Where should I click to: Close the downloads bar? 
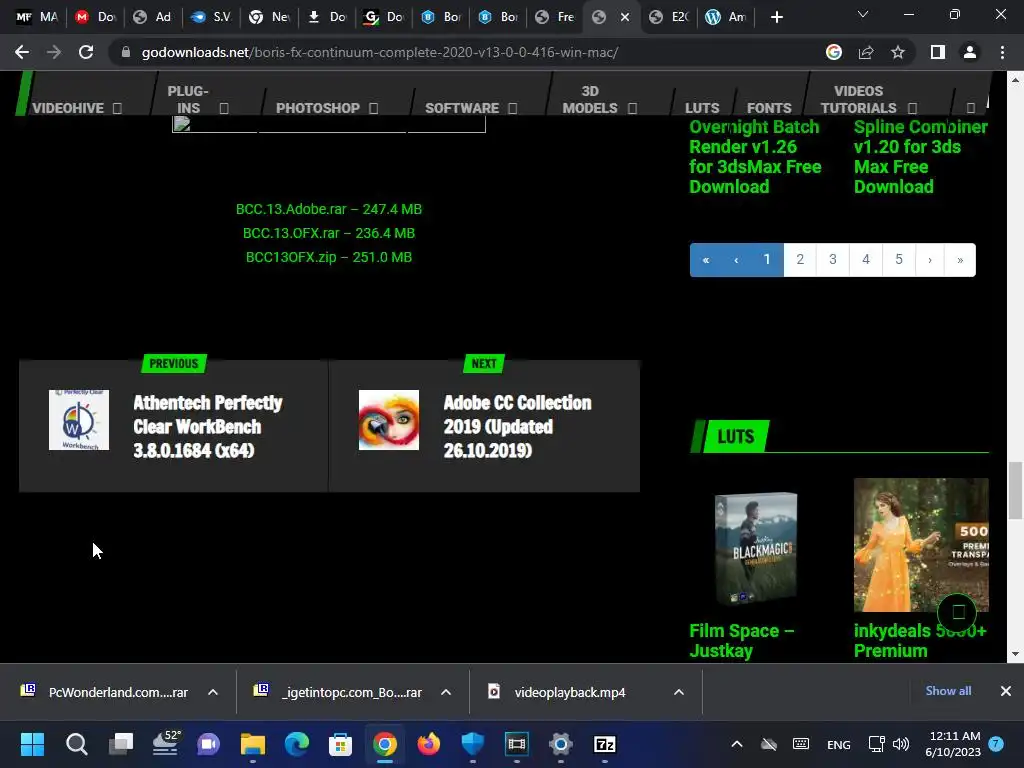click(x=1006, y=691)
